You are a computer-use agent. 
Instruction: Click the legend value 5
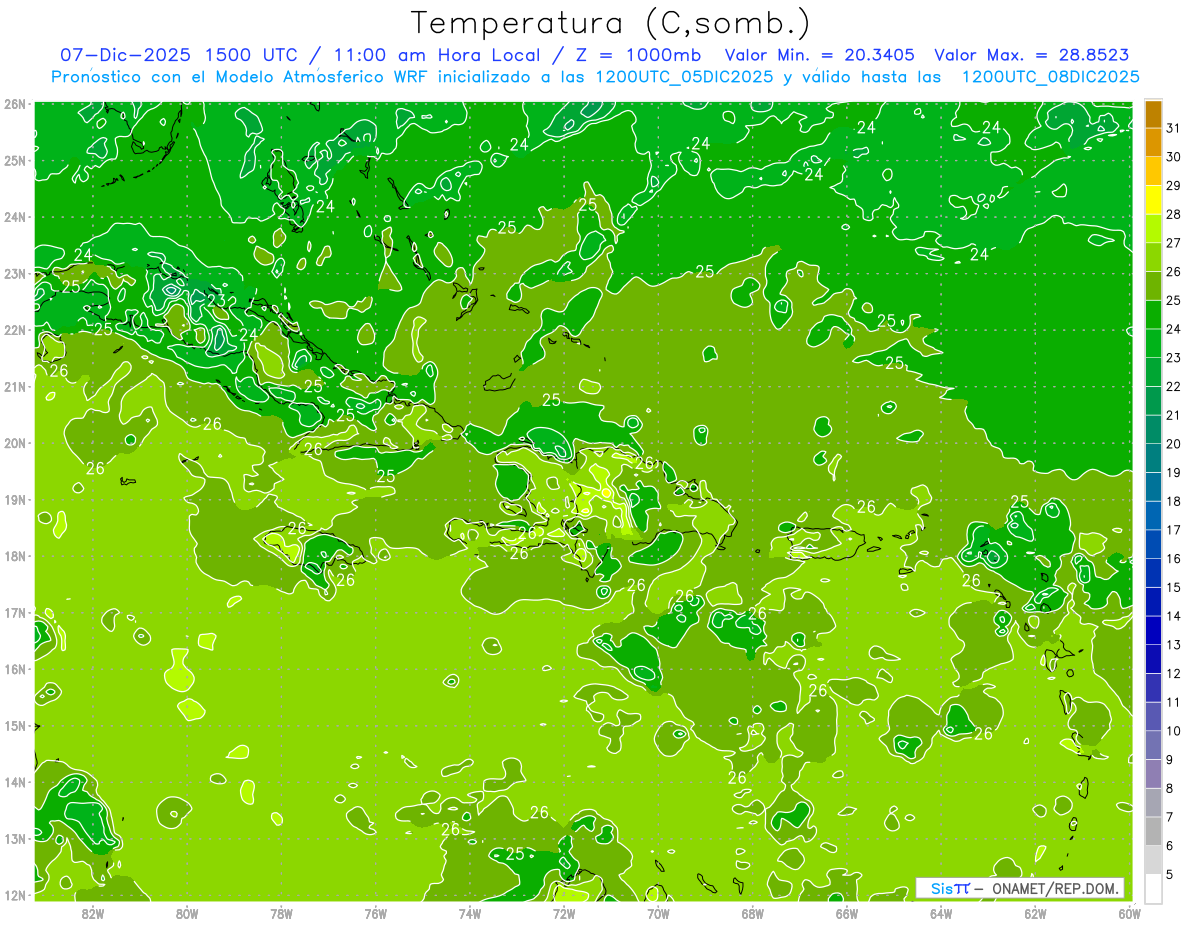tap(1171, 874)
